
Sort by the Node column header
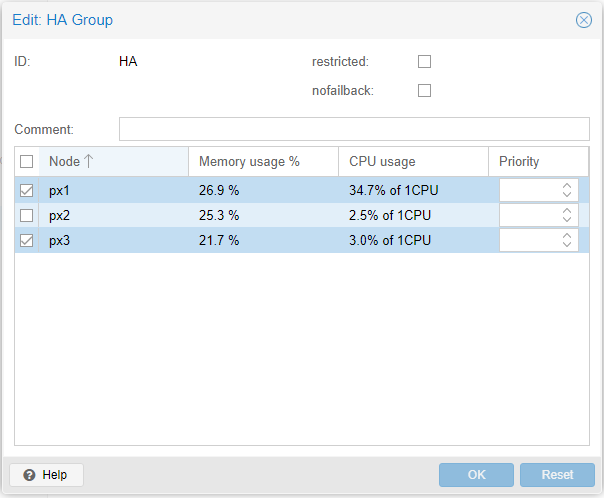click(112, 162)
